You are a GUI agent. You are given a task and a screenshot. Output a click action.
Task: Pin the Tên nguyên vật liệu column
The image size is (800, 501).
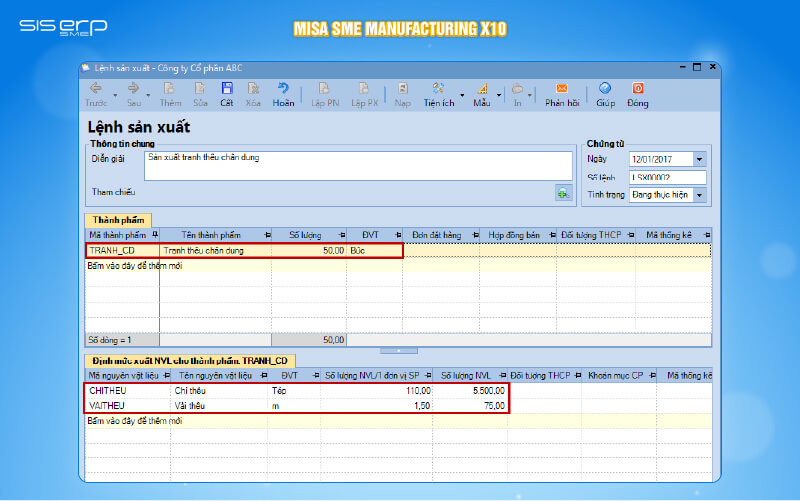[x=264, y=375]
